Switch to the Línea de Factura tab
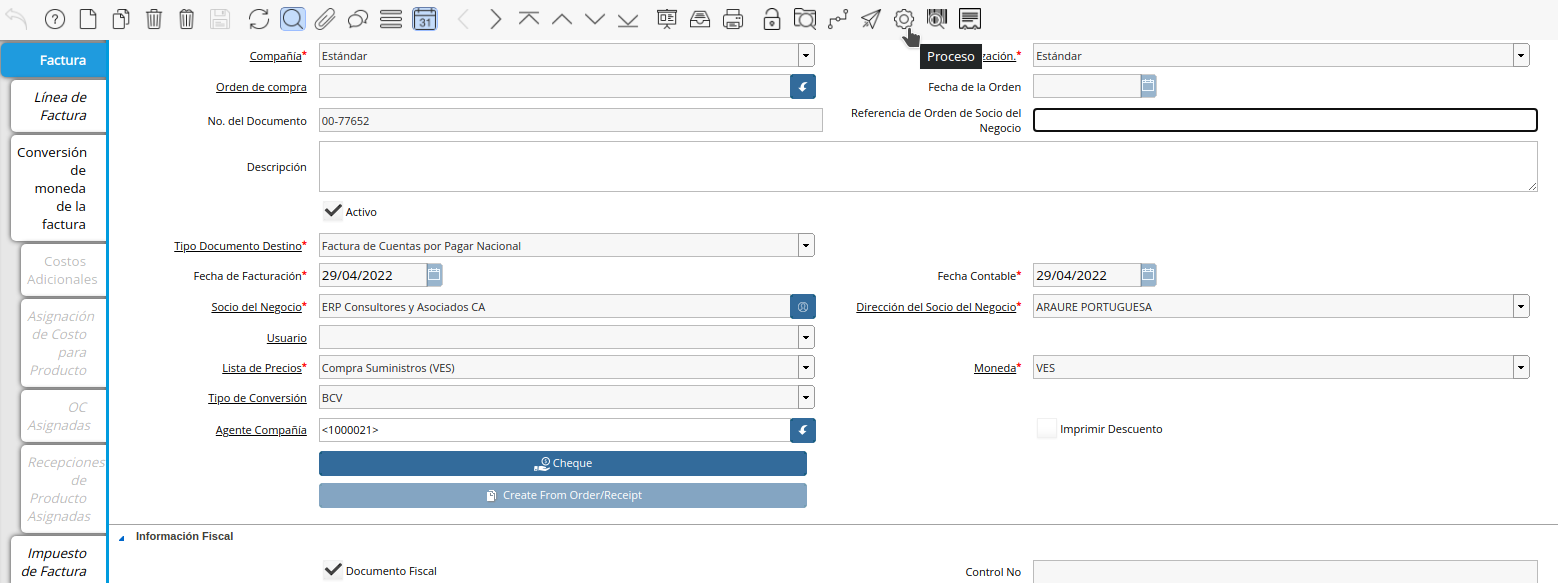Image resolution: width=1558 pixels, height=583 pixels. (58, 106)
